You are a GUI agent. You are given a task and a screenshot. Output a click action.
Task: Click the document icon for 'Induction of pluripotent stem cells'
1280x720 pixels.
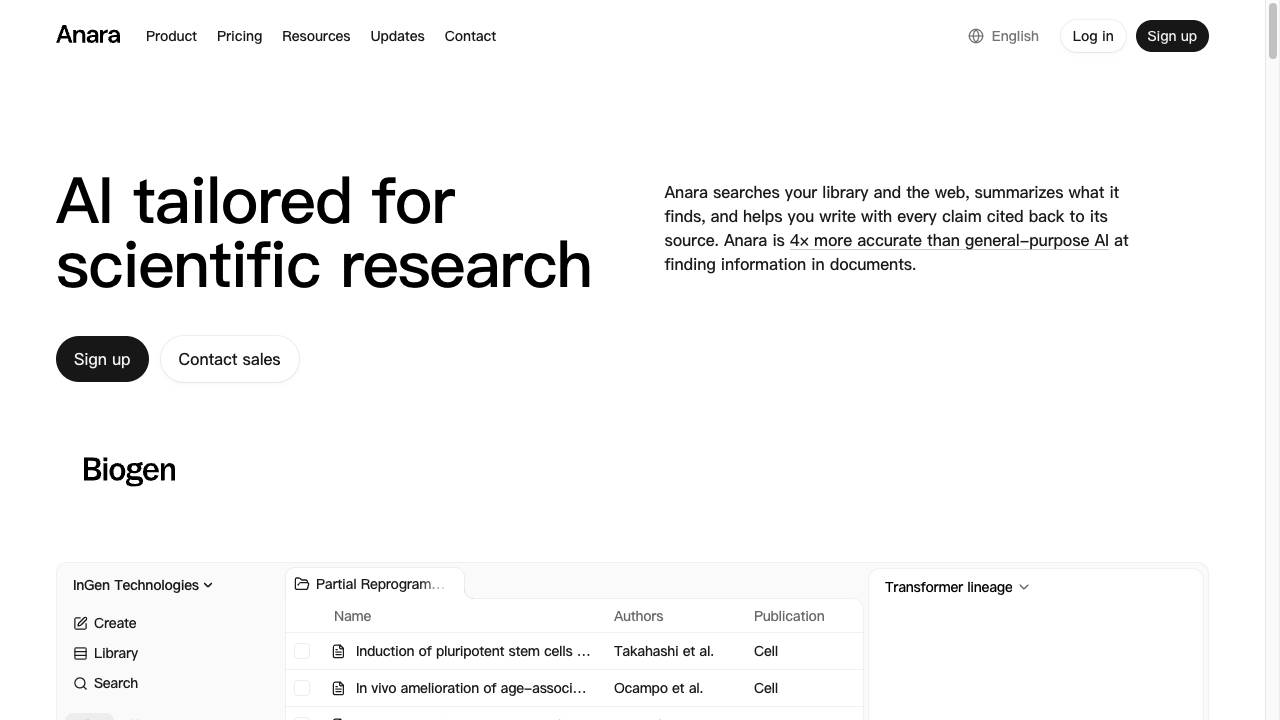click(x=338, y=651)
